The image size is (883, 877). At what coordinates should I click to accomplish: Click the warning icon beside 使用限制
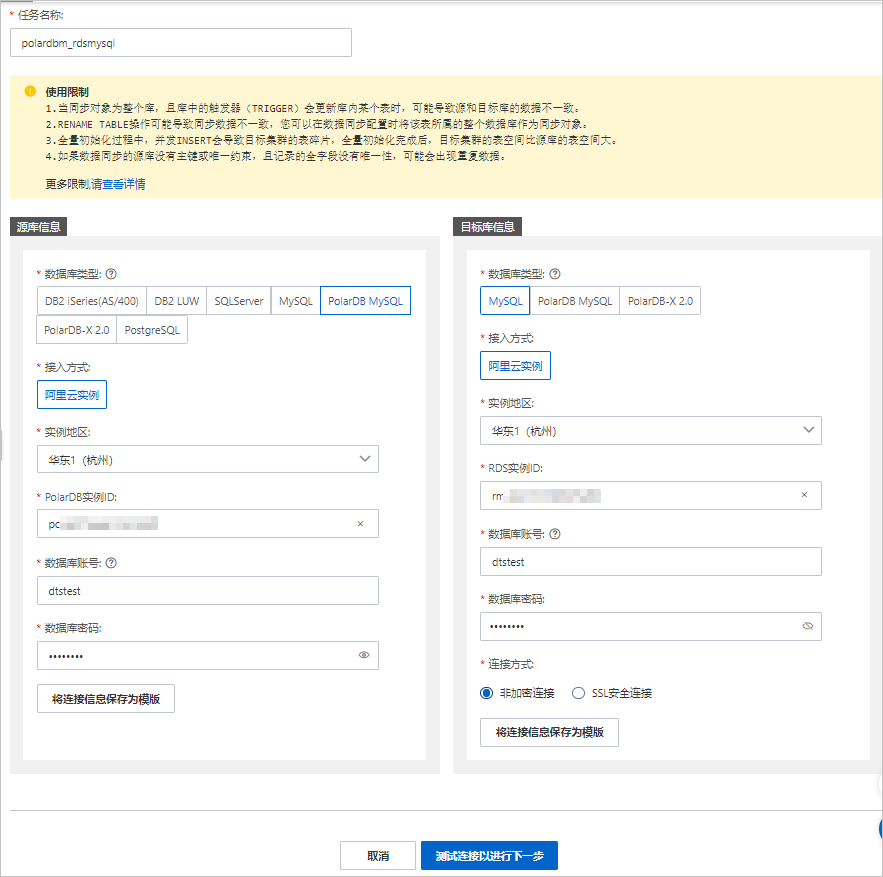[30, 91]
